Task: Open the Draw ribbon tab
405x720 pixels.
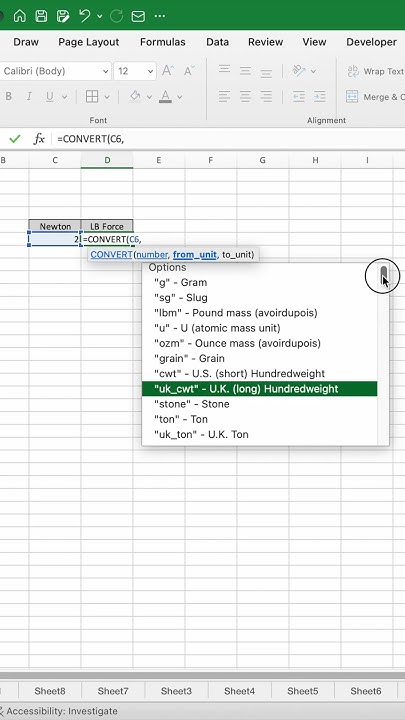Action: point(26,42)
